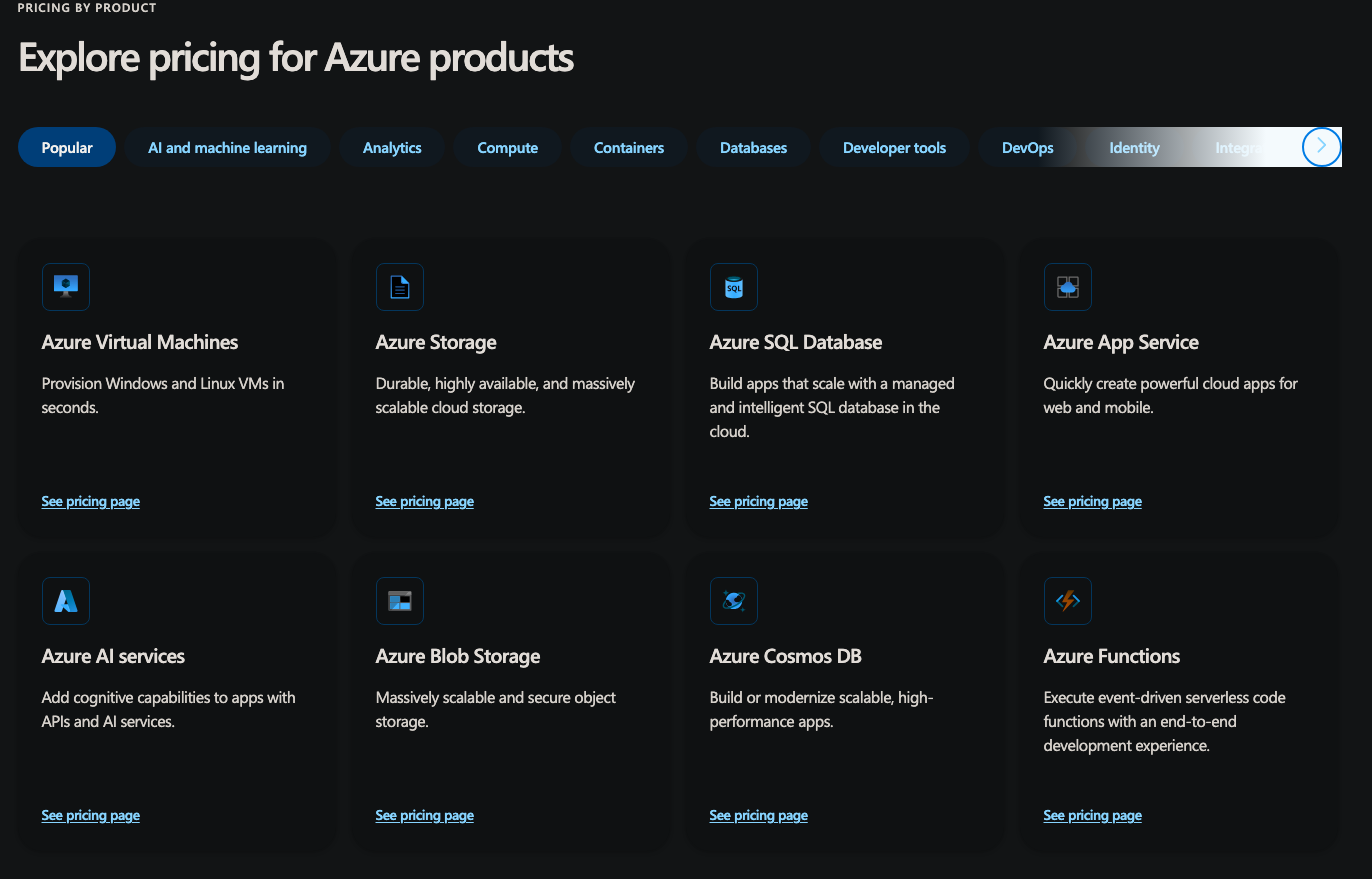
Task: Switch to AI and machine learning tab
Action: (227, 148)
